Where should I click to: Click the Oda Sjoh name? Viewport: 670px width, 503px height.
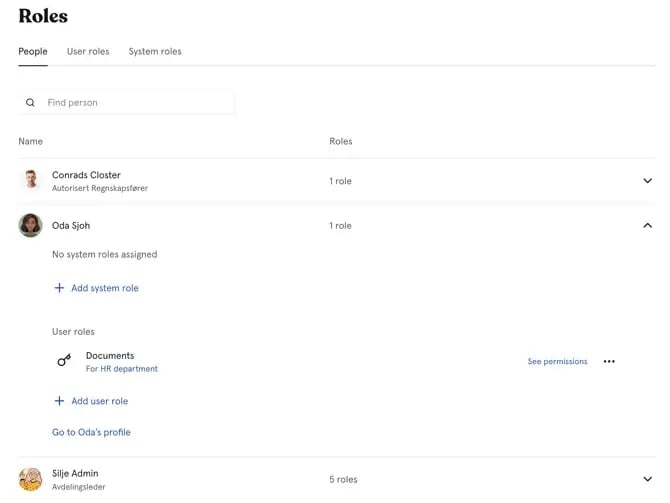[71, 225]
